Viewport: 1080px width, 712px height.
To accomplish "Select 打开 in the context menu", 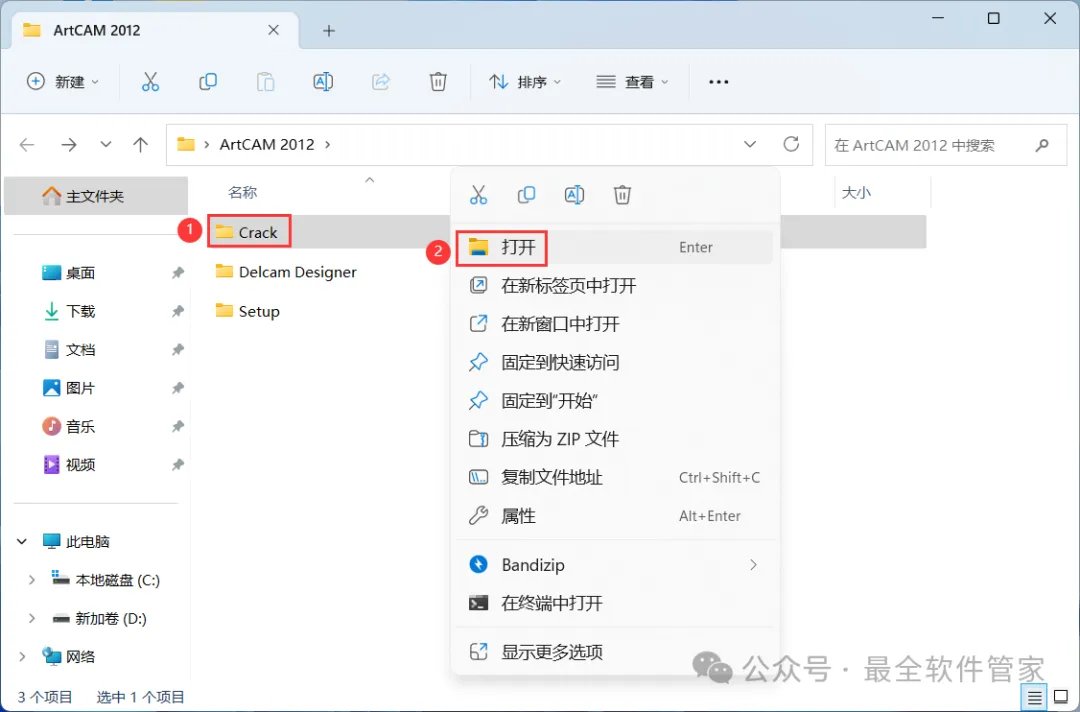I will (614, 247).
